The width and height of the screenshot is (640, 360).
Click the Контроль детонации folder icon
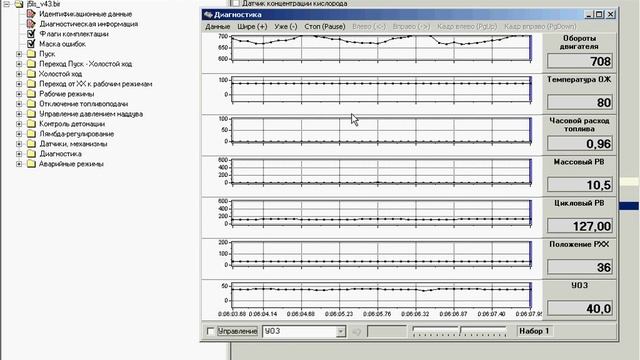click(31, 124)
